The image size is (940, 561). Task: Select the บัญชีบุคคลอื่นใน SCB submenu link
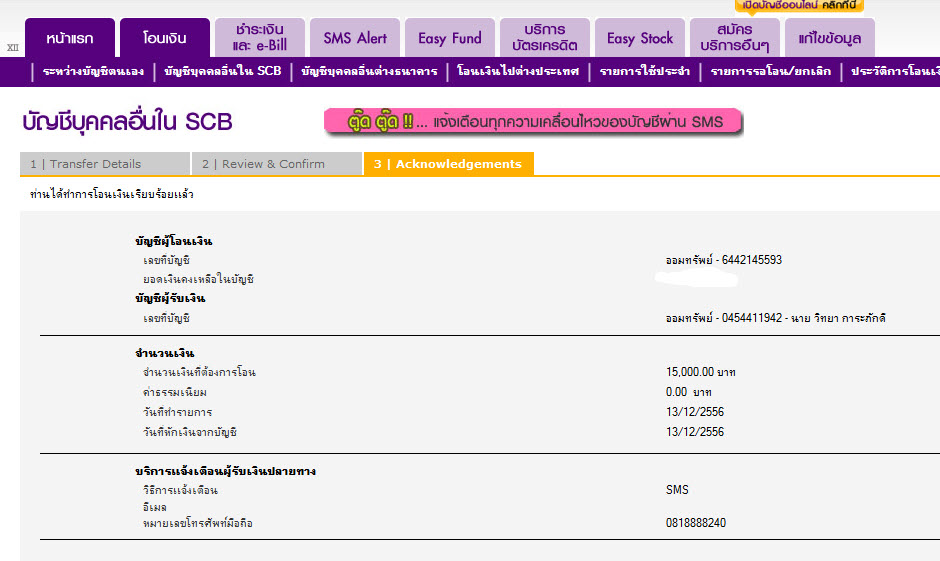(x=222, y=71)
